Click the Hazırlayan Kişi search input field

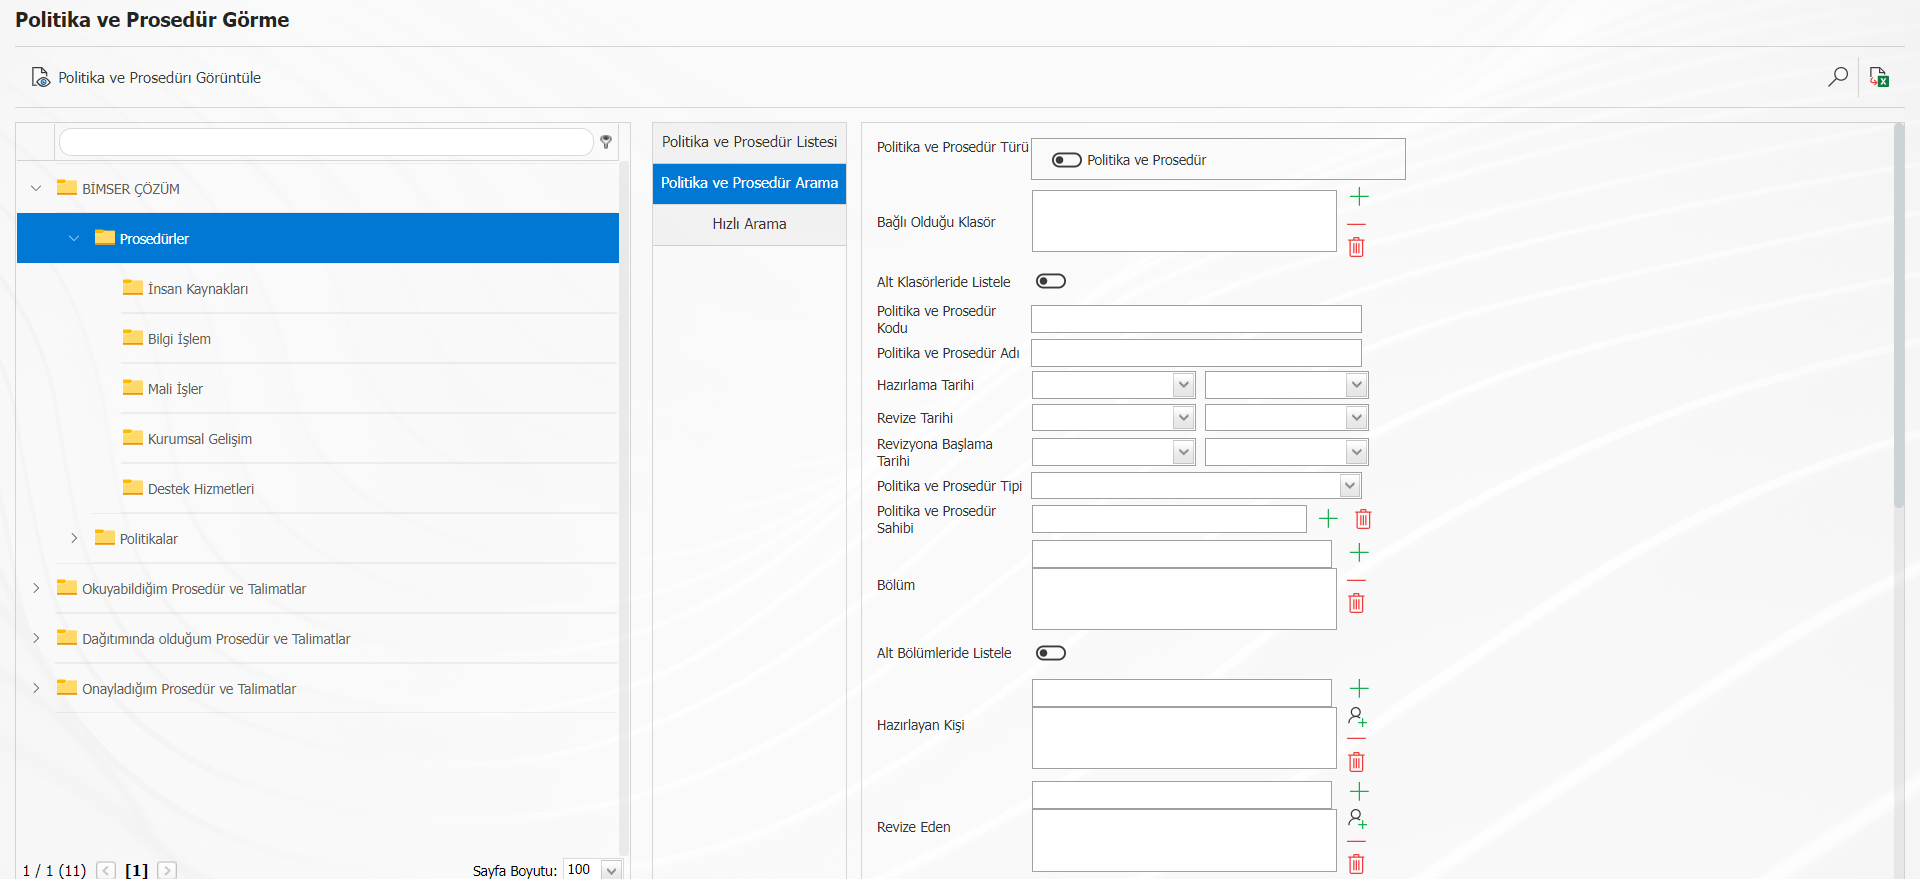1182,693
